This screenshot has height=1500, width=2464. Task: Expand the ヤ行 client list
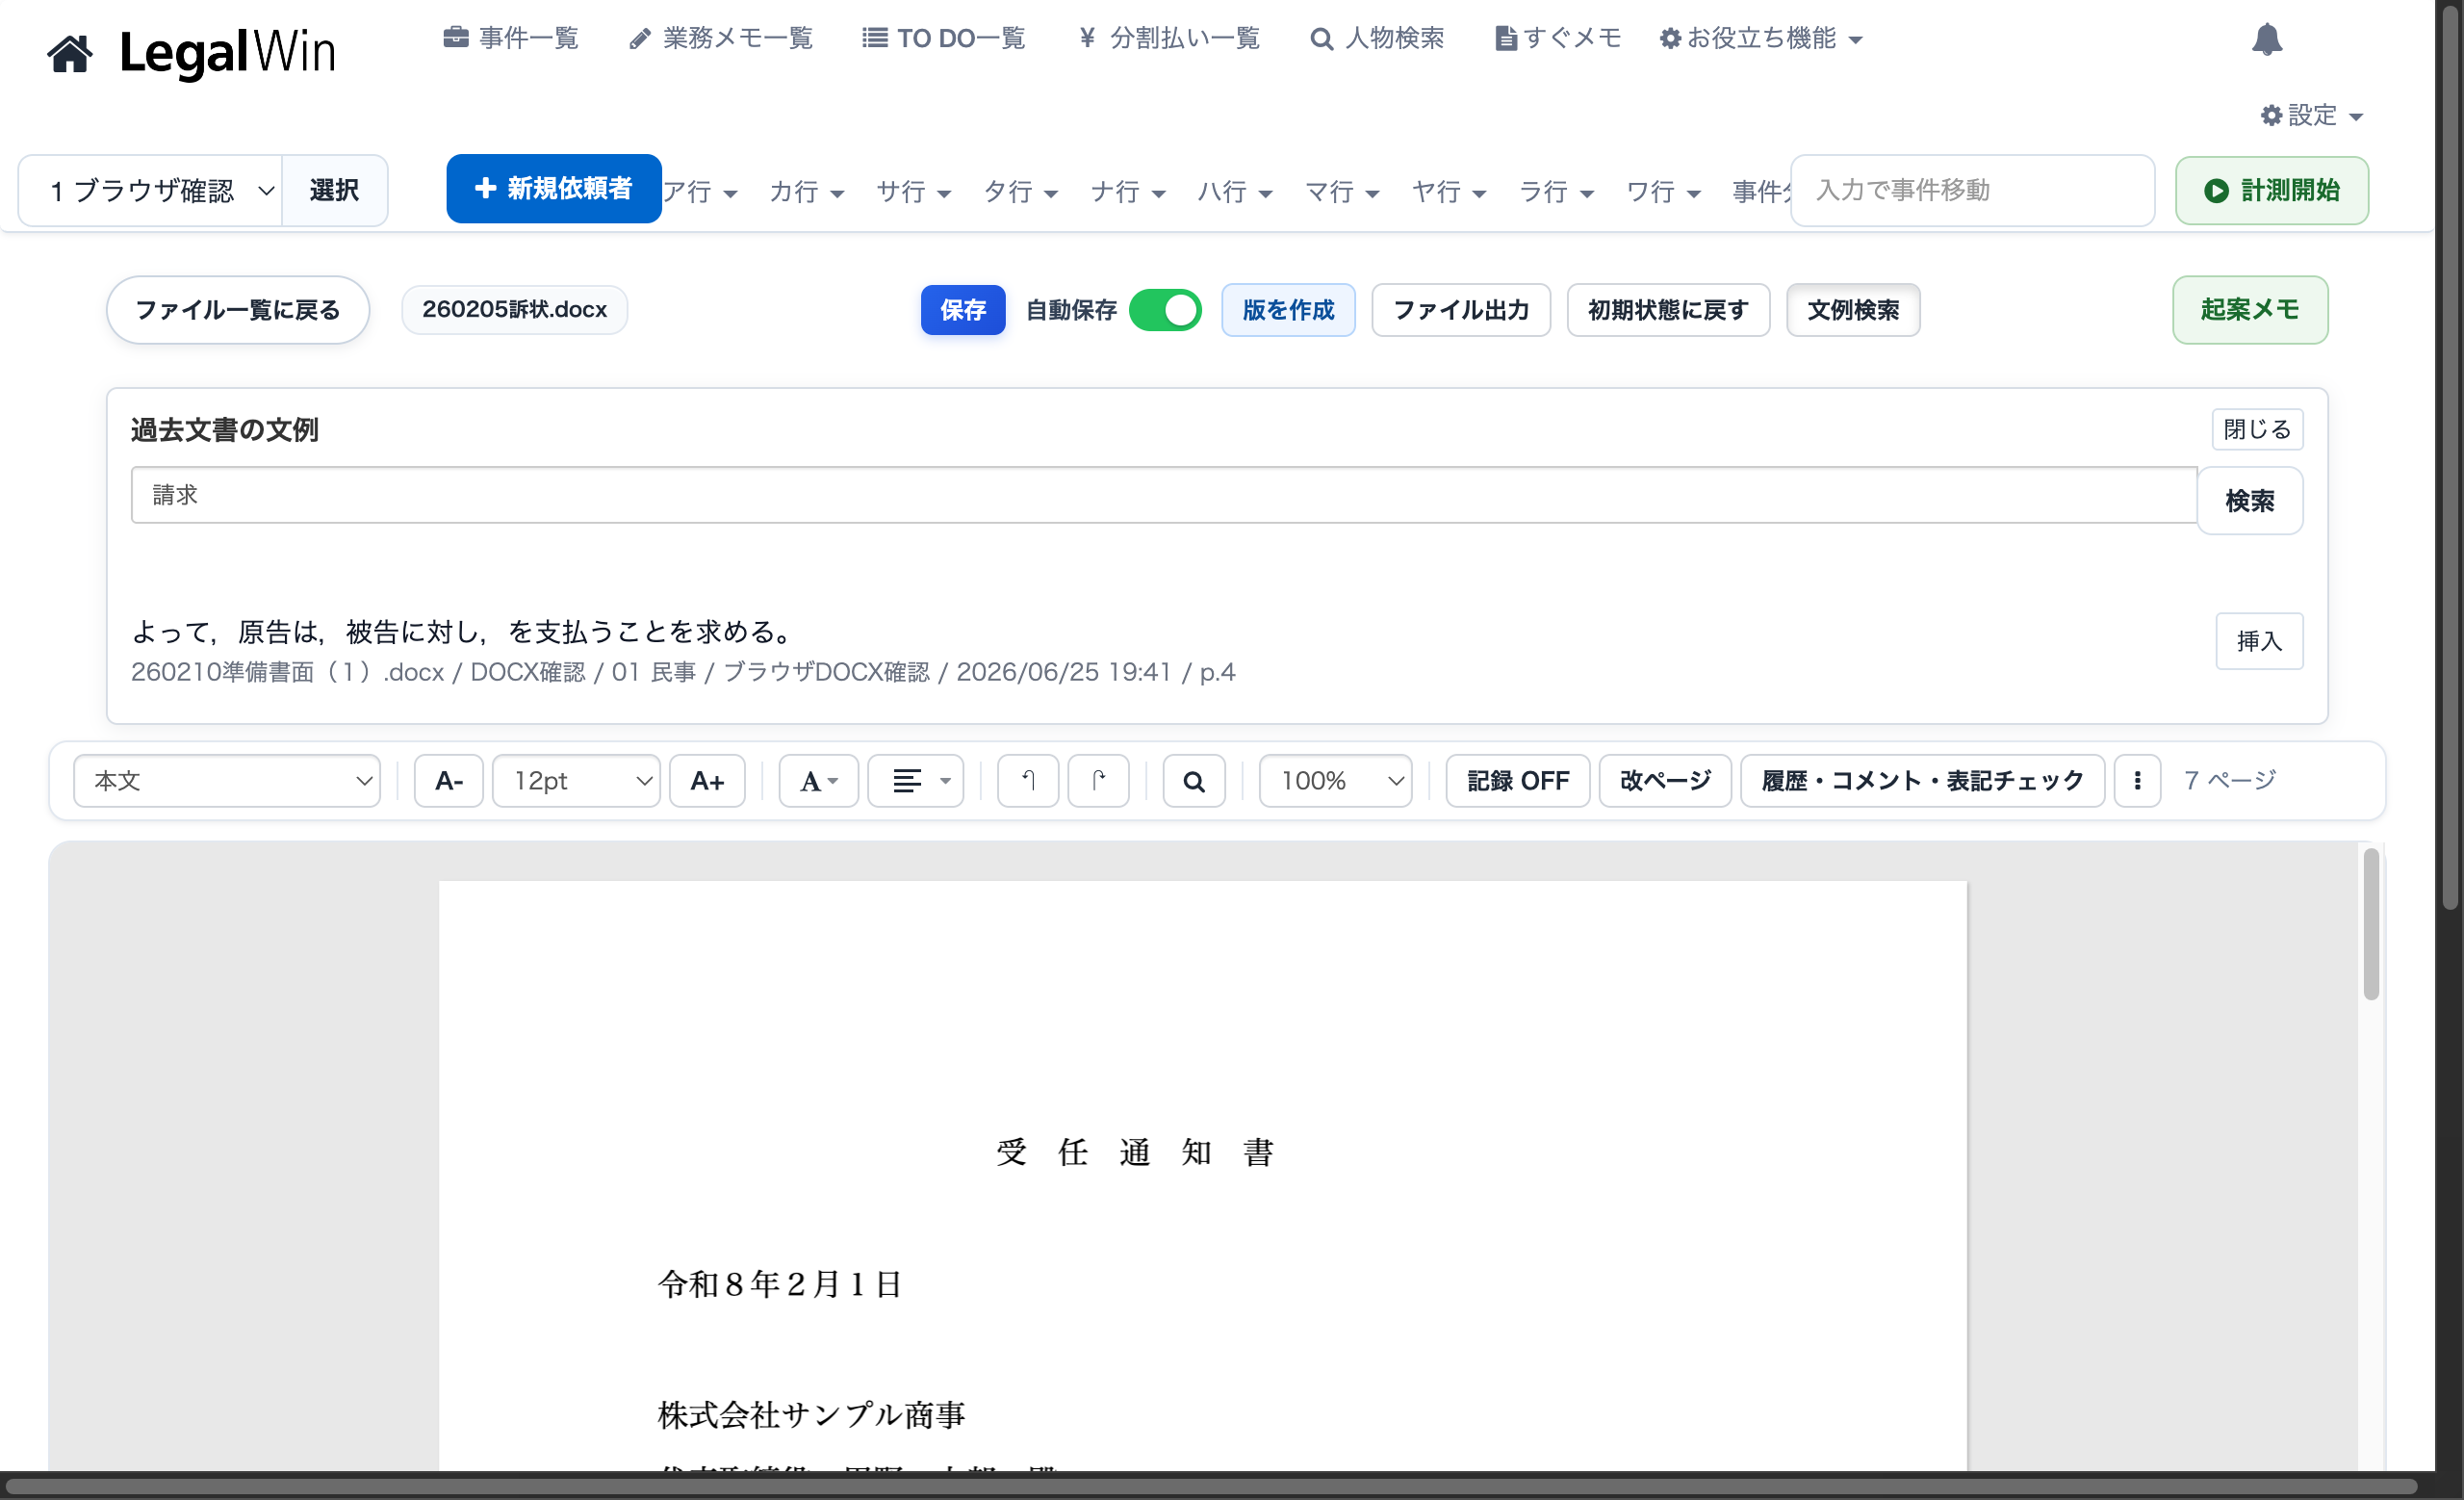(1449, 191)
